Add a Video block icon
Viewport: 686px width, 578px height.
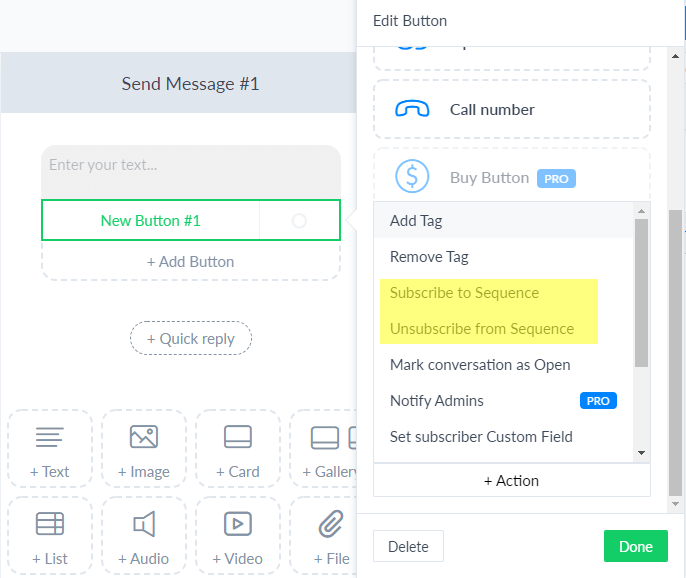click(x=238, y=524)
